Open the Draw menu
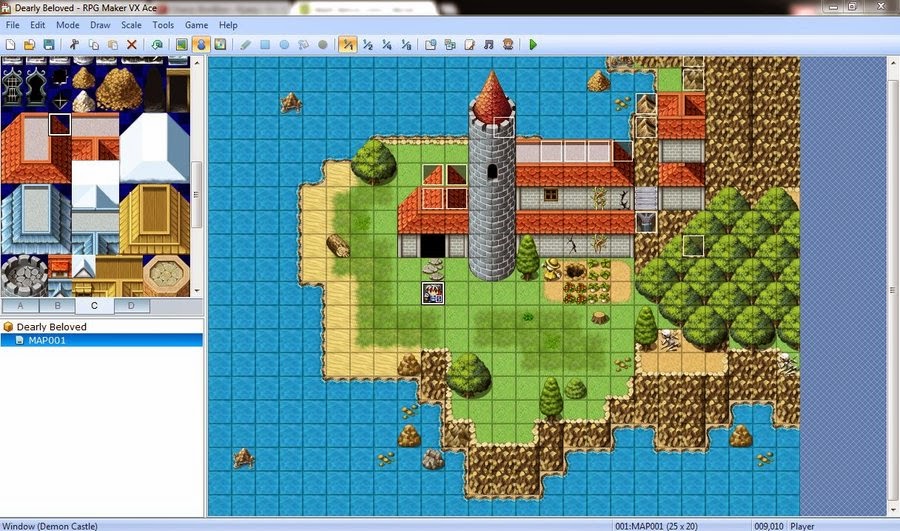900x531 pixels. (x=100, y=25)
